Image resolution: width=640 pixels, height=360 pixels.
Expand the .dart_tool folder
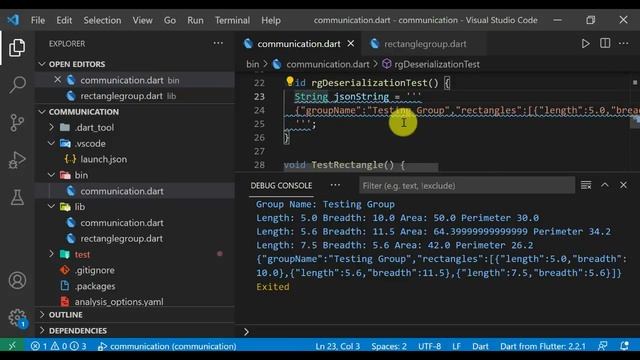(x=51, y=127)
